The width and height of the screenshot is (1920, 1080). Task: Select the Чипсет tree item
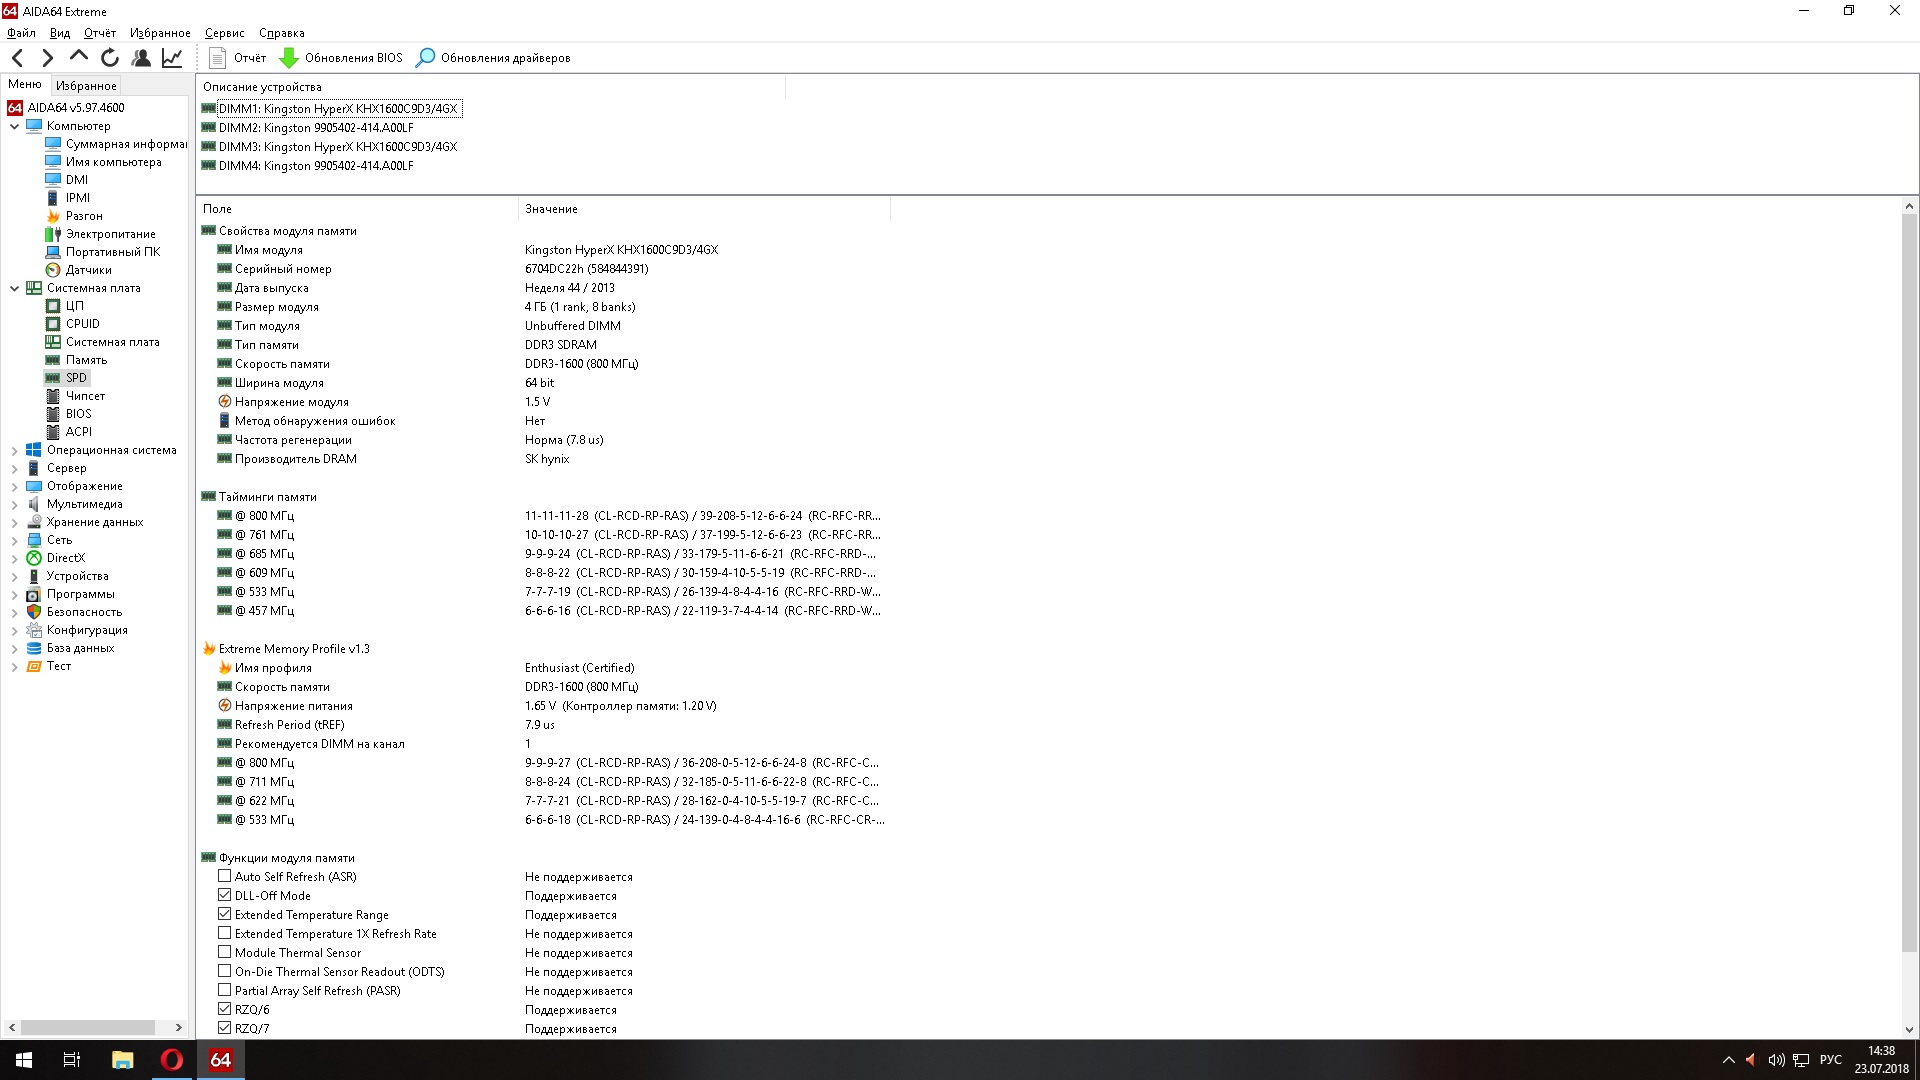point(85,396)
